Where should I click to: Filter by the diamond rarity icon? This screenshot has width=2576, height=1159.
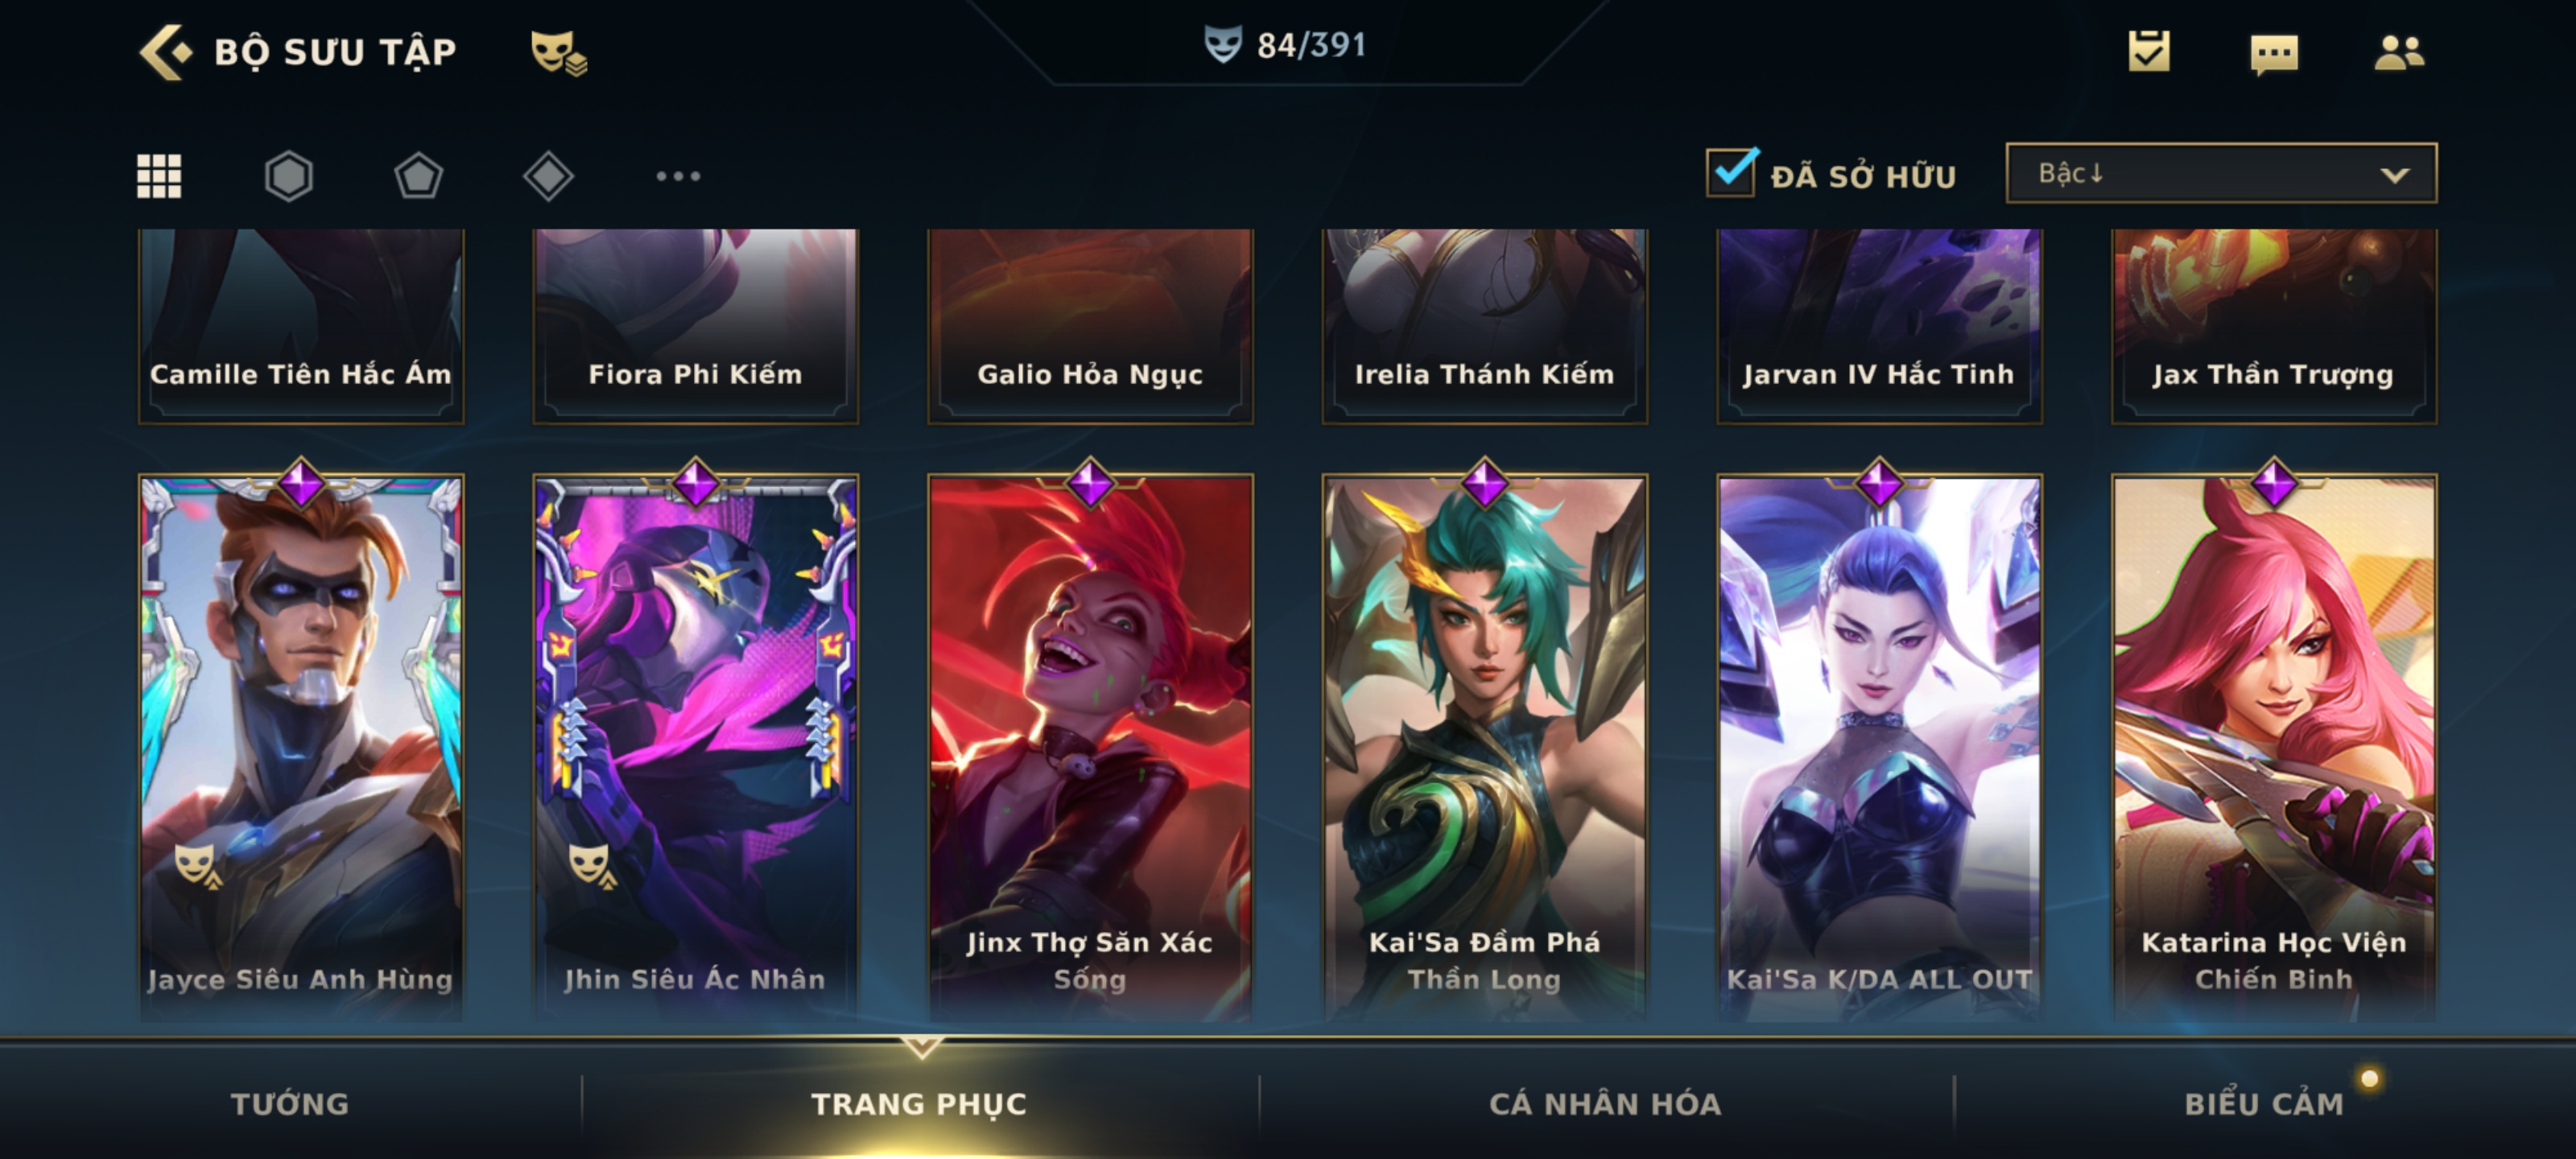(548, 176)
